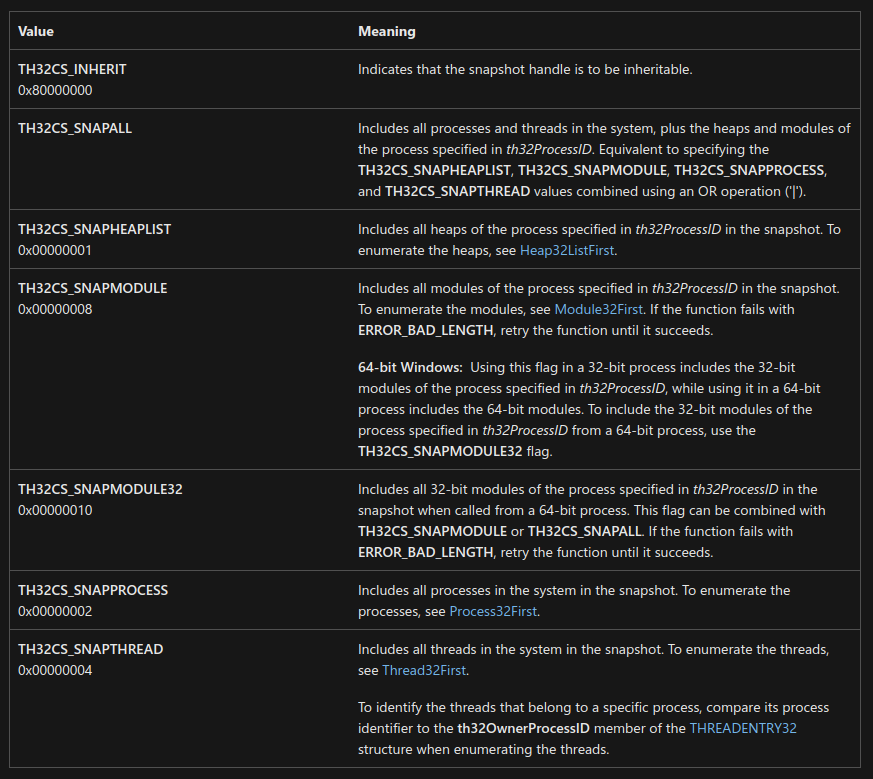This screenshot has height=779, width=873.
Task: Select the hex value 0x00000008
Action: coord(55,309)
